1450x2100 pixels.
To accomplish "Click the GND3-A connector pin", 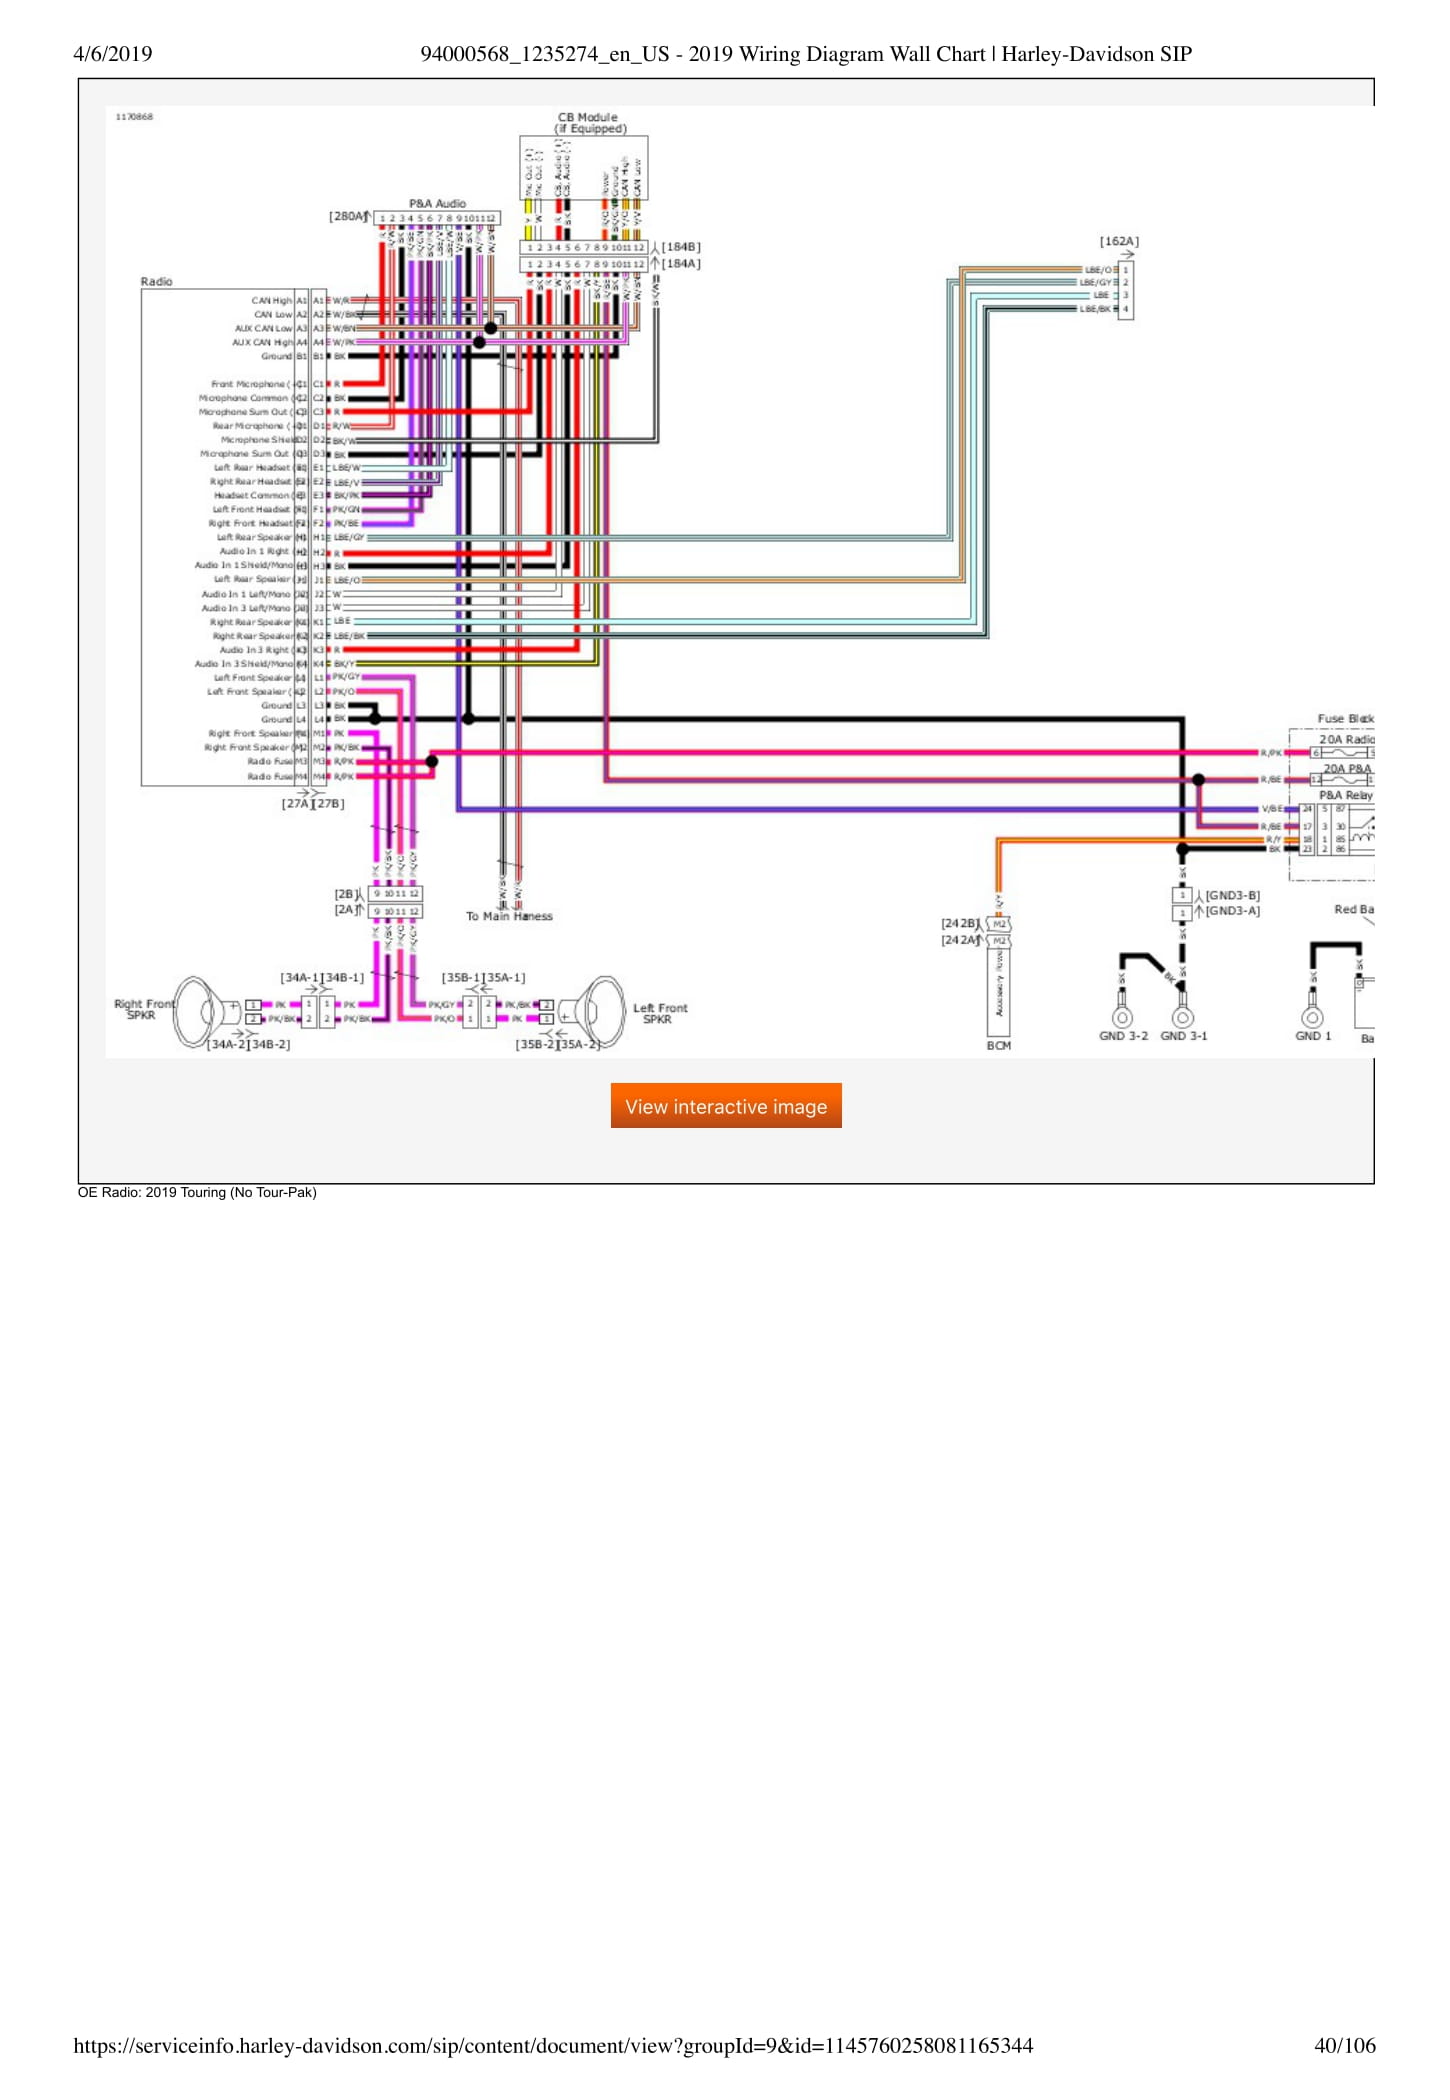I will [x=1182, y=912].
